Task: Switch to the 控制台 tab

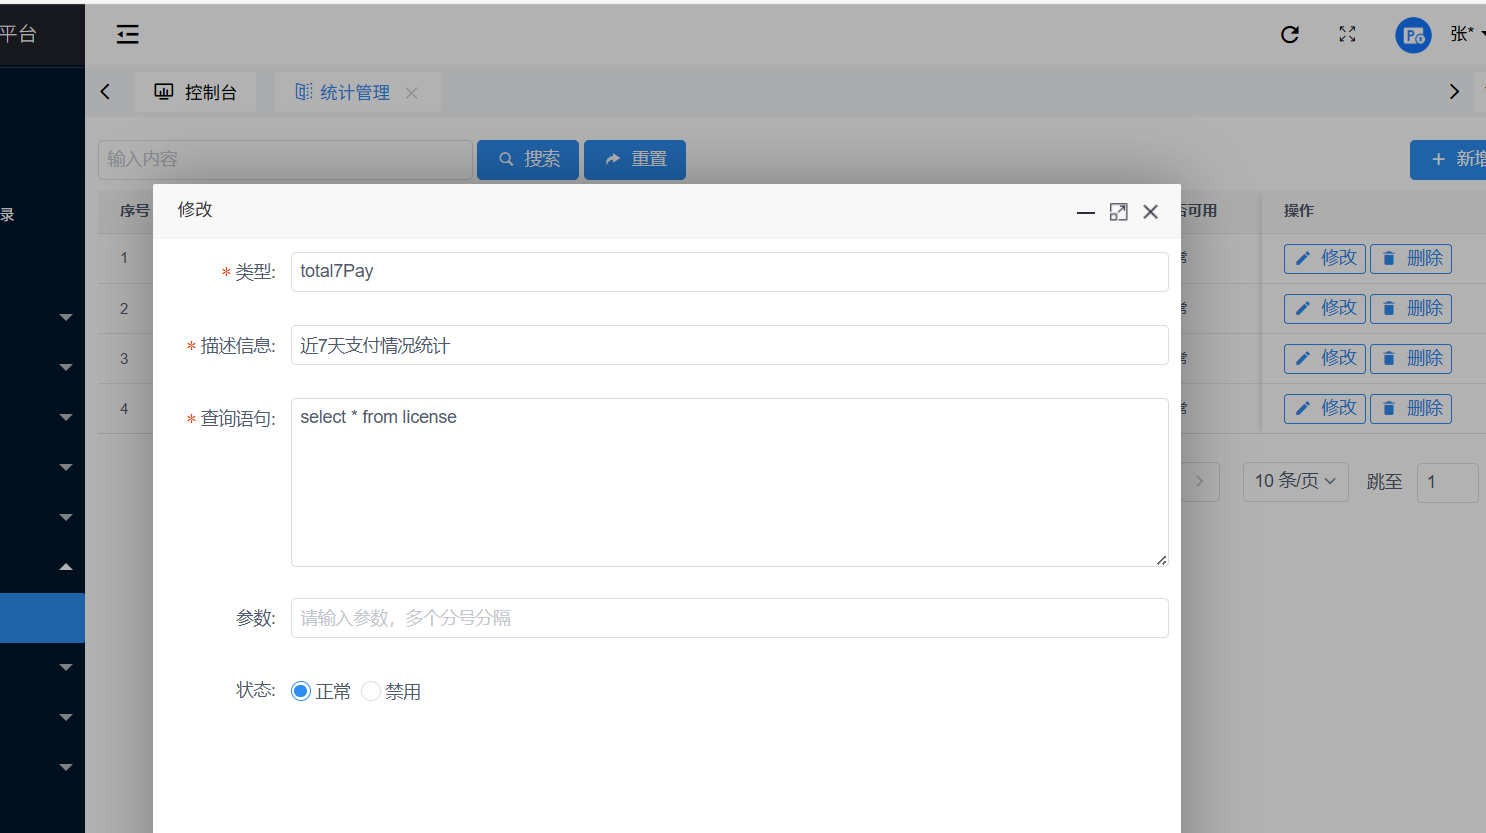Action: coord(196,93)
